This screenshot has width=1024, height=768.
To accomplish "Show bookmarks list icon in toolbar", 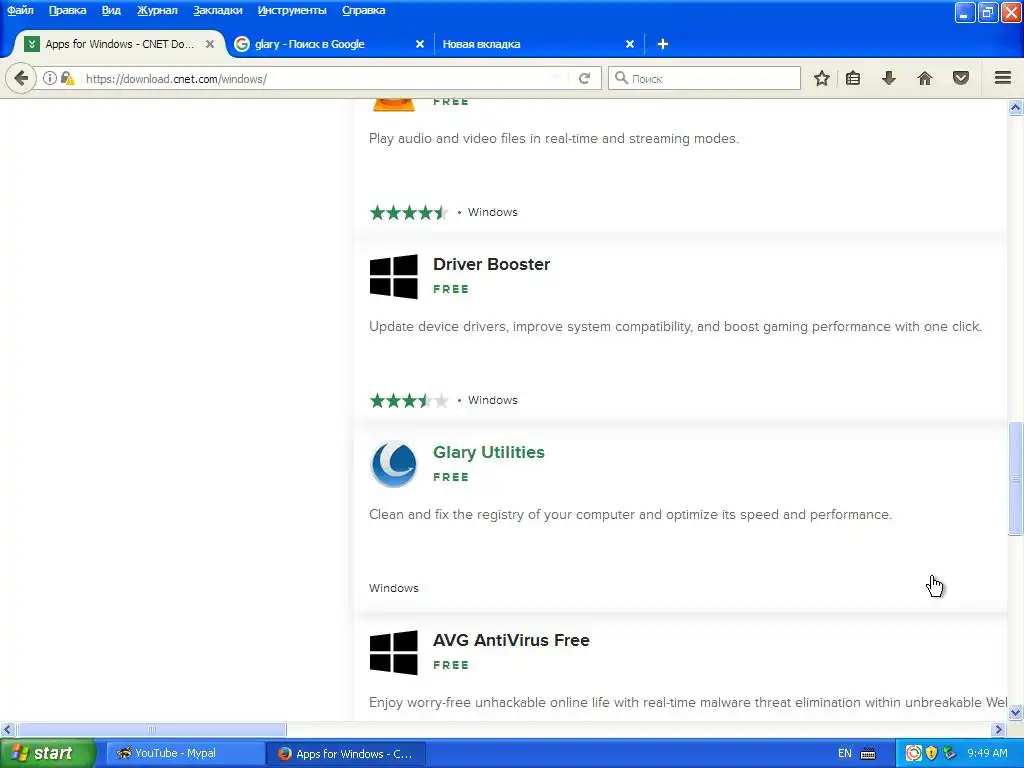I will click(853, 79).
